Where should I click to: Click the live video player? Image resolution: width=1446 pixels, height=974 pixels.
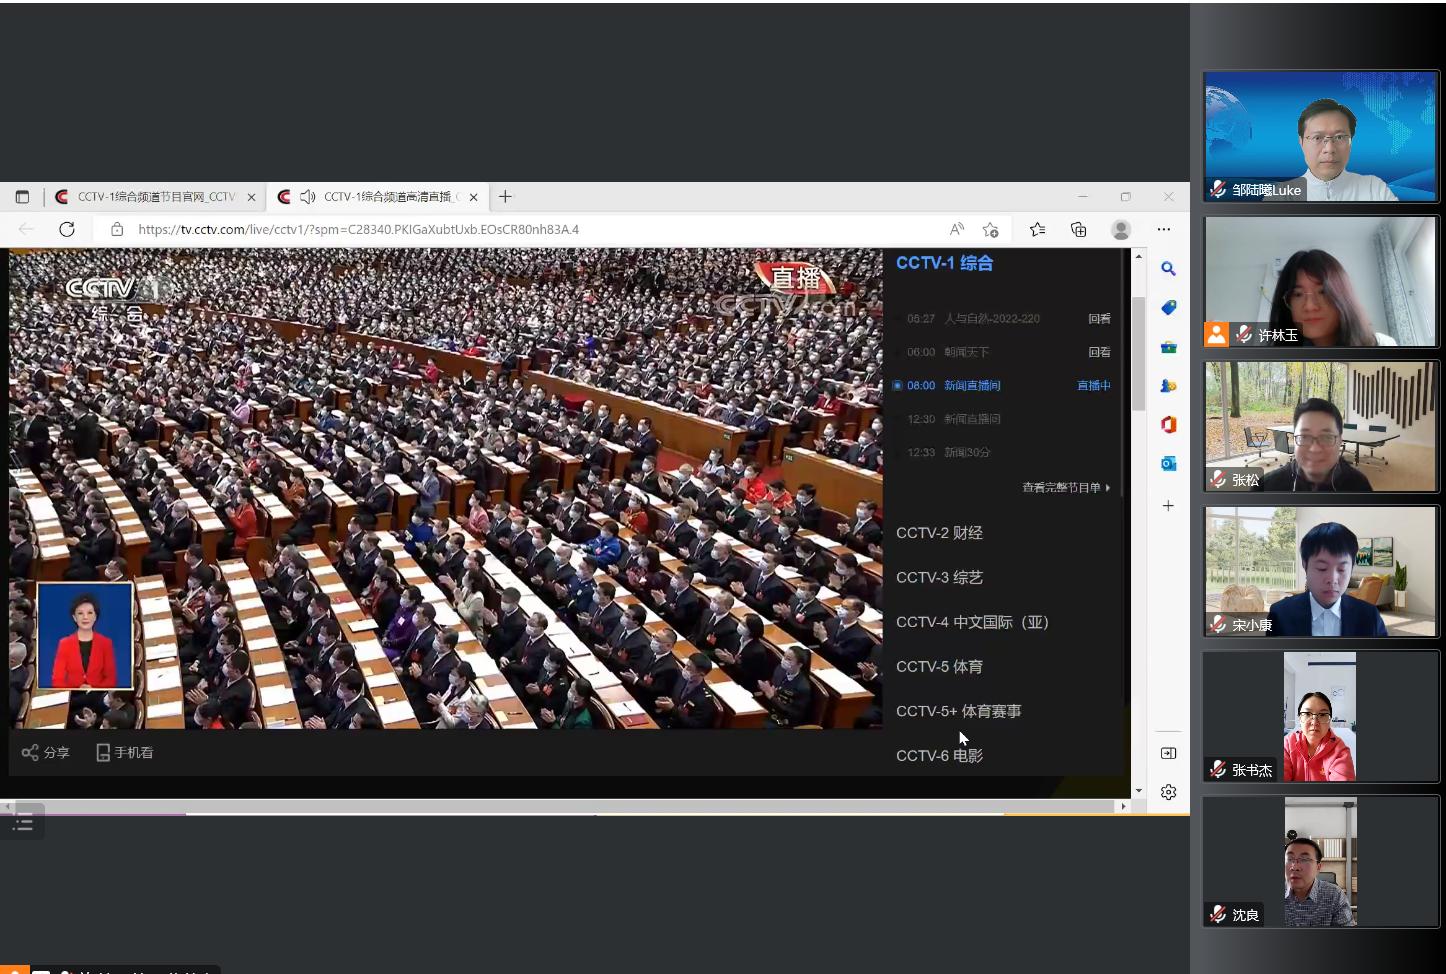[446, 489]
